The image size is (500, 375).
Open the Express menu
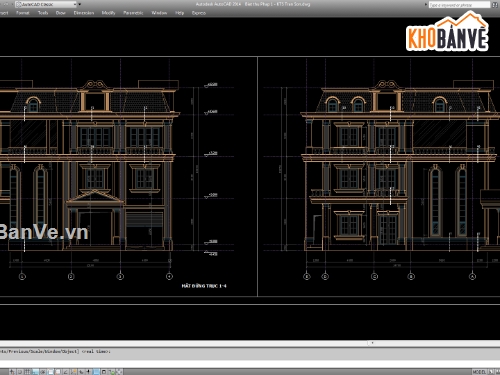199,13
